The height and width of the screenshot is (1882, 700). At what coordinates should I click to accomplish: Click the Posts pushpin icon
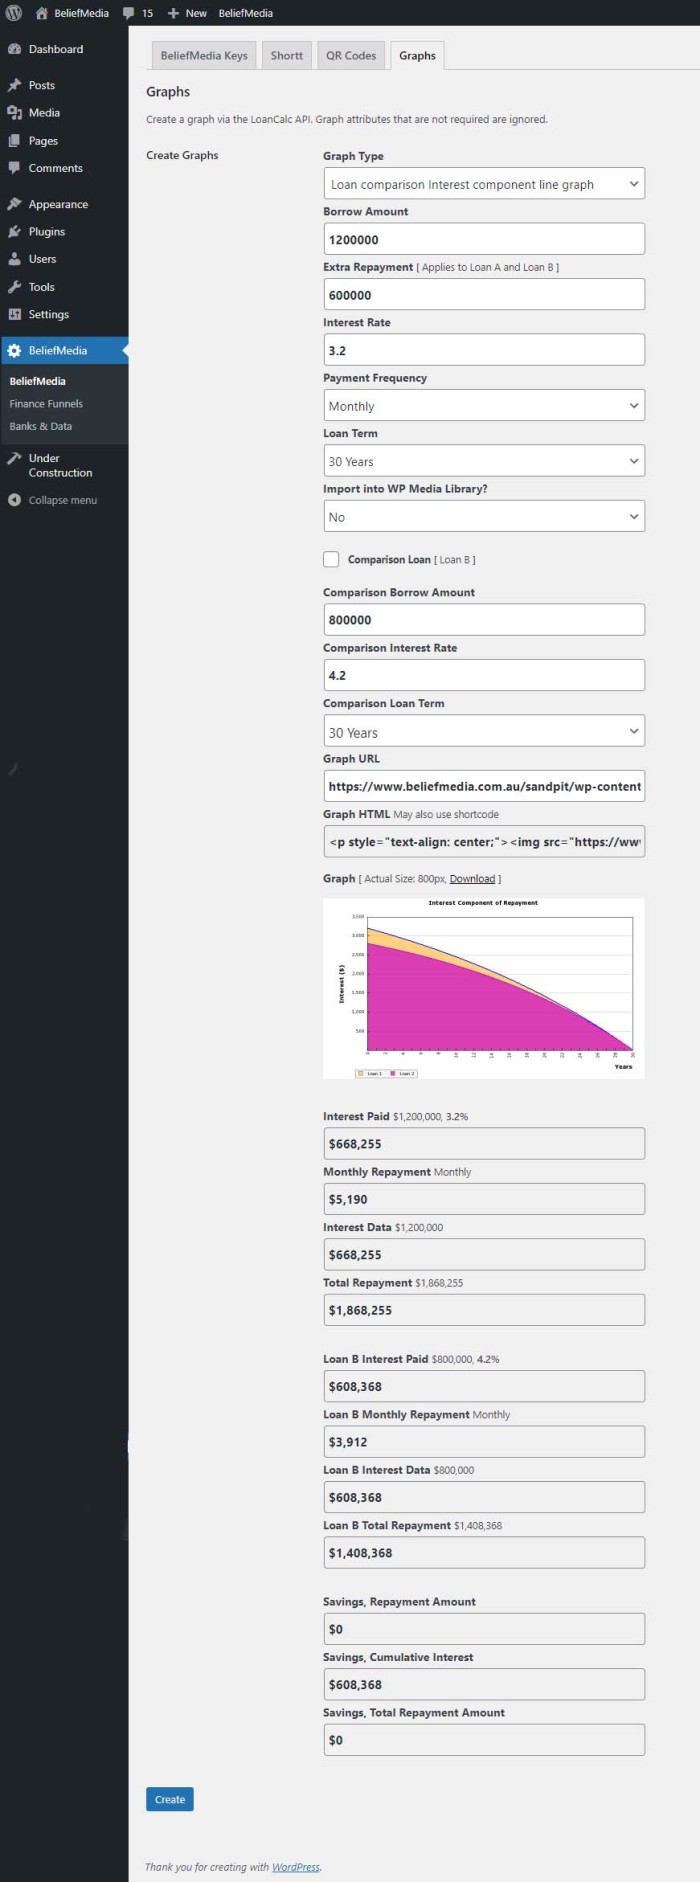click(x=14, y=85)
